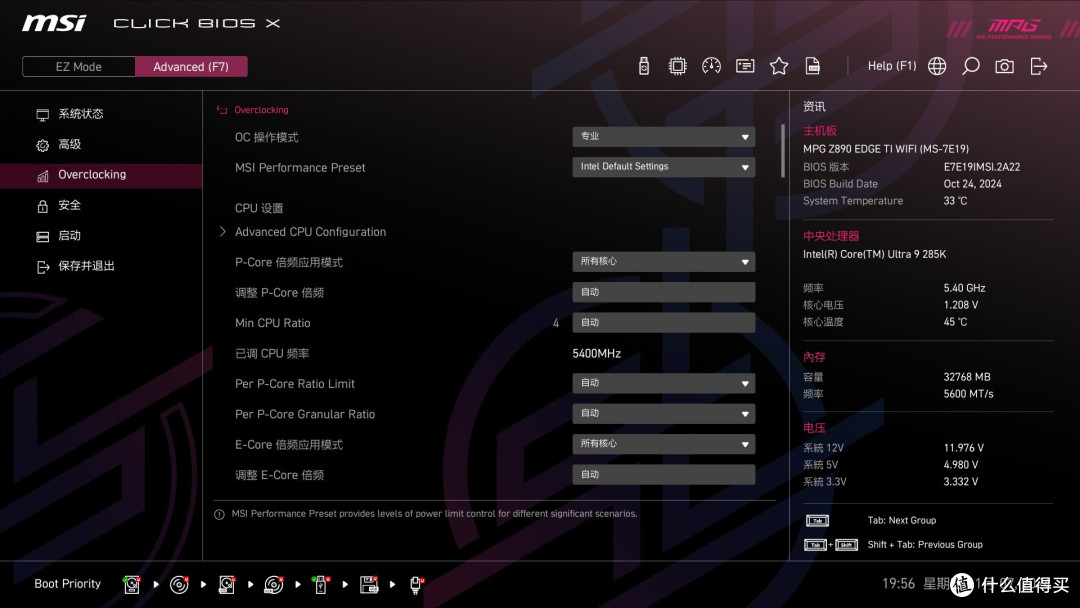Open Per P-Core Granular Ratio dropdown
Screen dimensions: 1080x608
pos(663,413)
